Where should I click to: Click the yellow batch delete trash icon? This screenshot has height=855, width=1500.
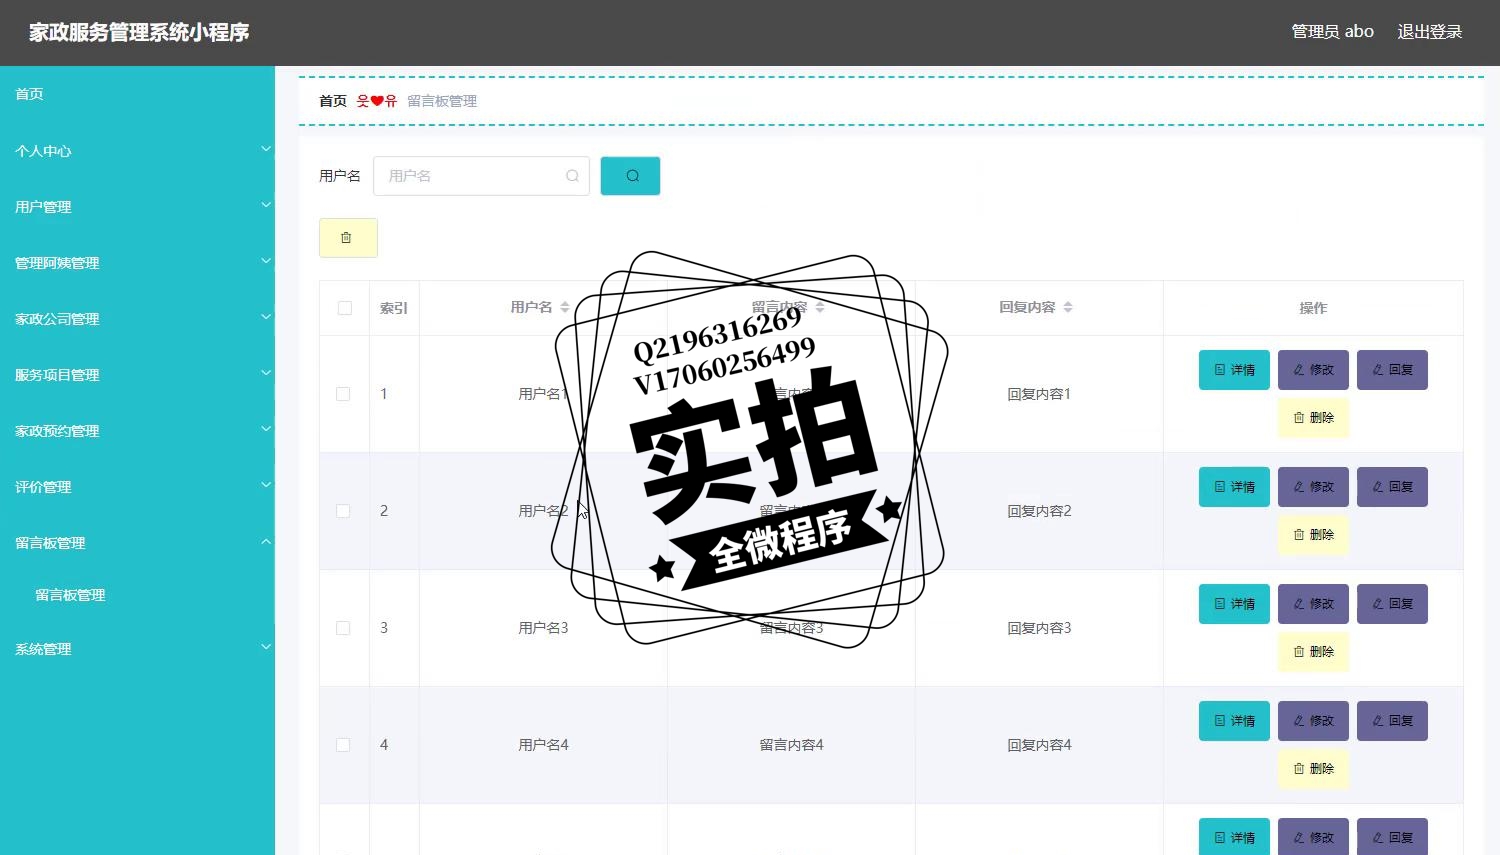pos(348,238)
